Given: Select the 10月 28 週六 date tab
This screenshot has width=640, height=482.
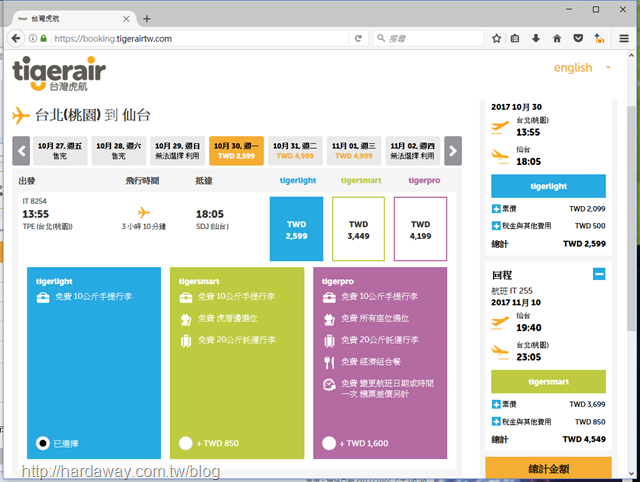Looking at the screenshot, I should 119,151.
